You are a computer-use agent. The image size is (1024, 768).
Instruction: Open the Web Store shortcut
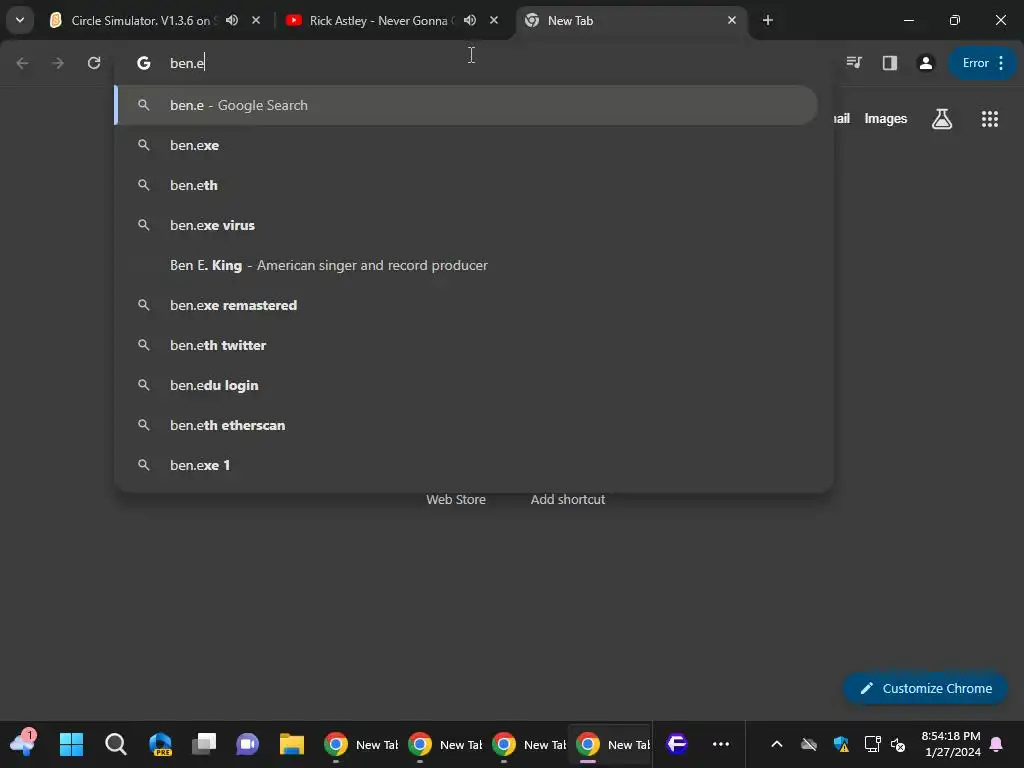(456, 500)
